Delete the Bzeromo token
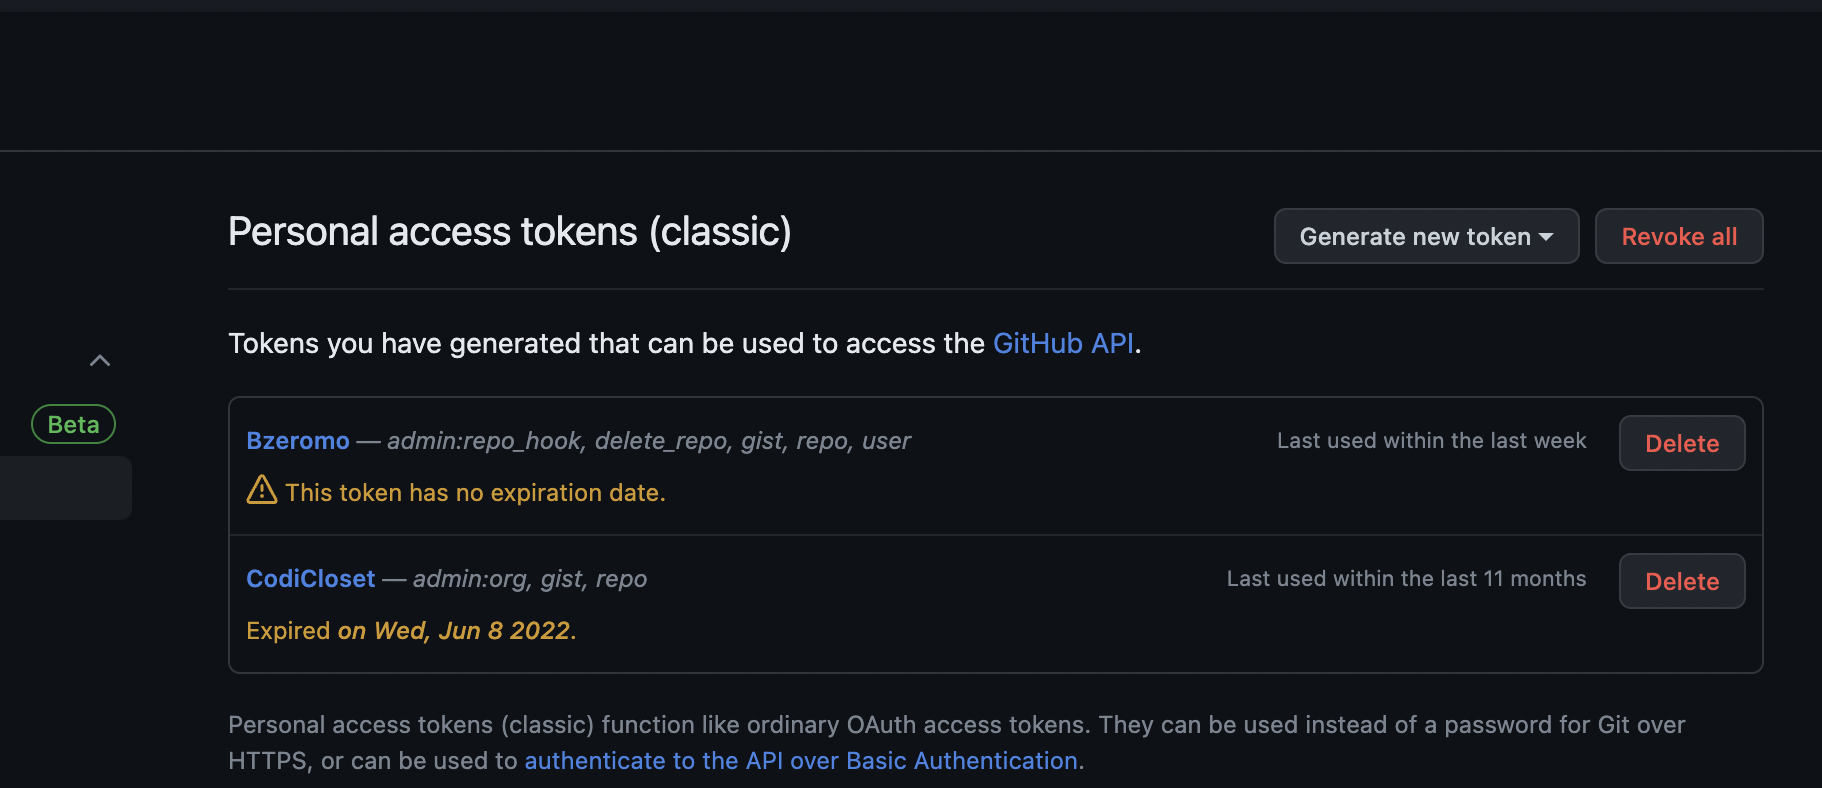1822x788 pixels. click(x=1682, y=443)
